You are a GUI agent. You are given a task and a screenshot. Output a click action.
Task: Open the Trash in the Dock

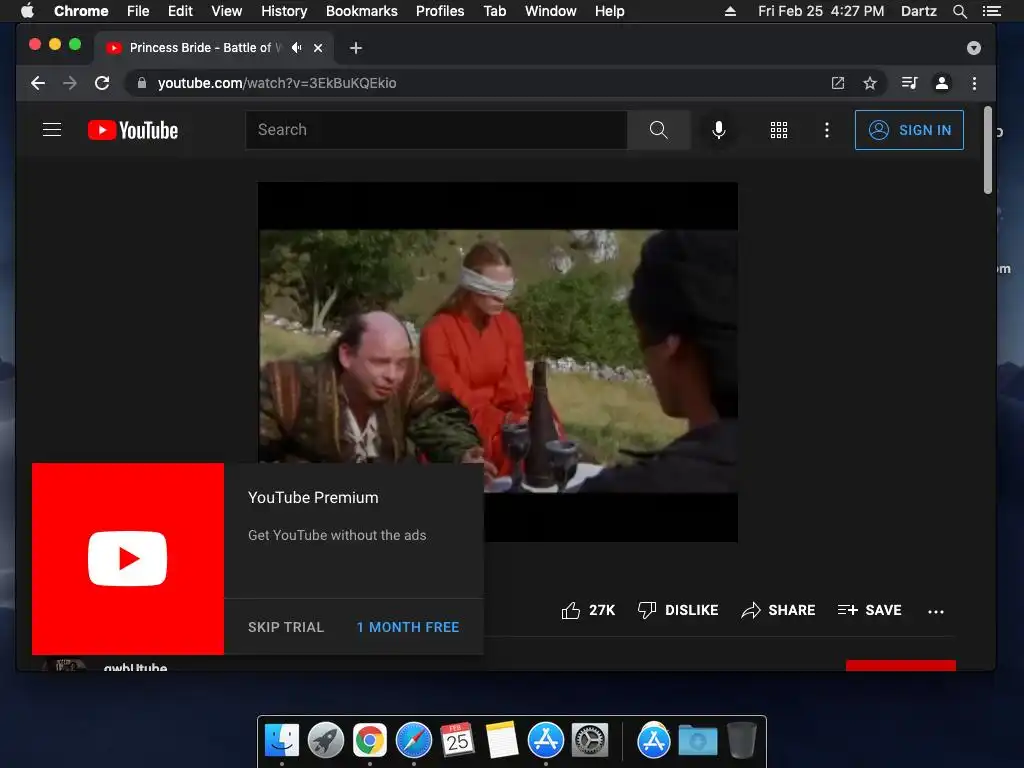pos(742,740)
